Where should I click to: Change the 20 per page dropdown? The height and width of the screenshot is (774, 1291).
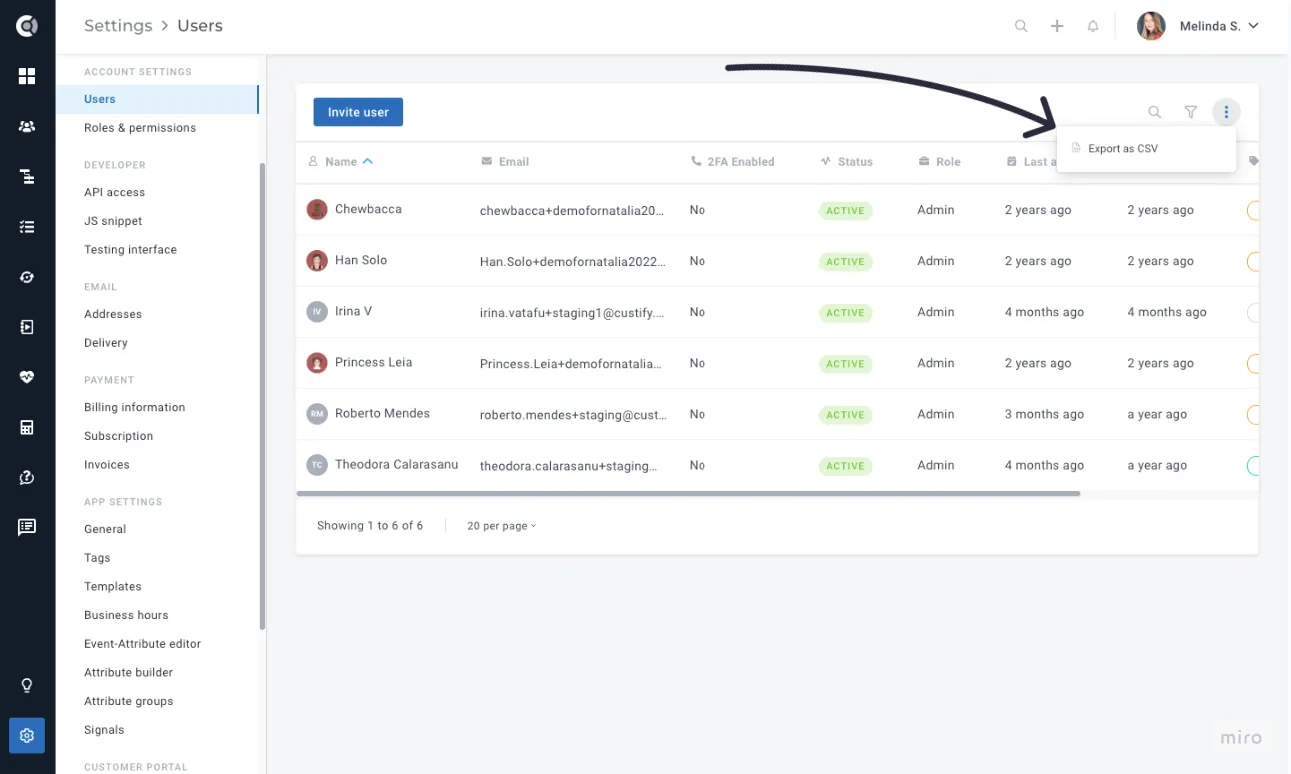tap(502, 526)
